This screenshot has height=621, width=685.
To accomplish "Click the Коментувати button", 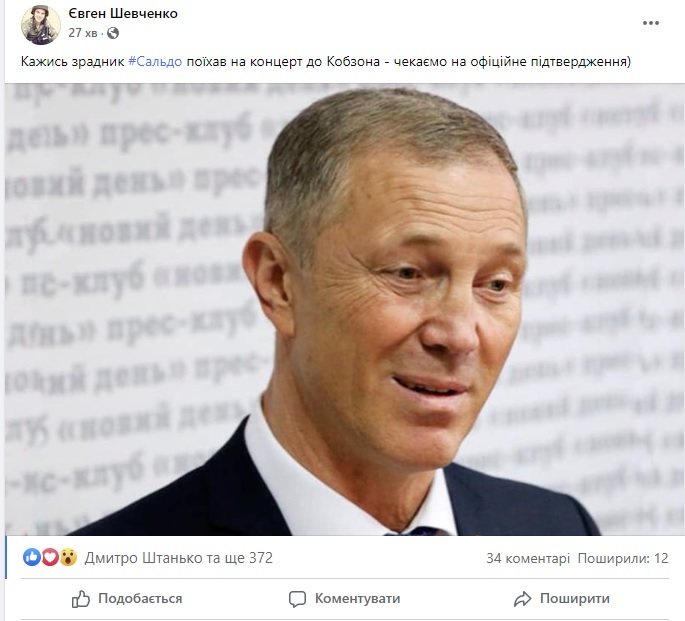I will [x=344, y=598].
